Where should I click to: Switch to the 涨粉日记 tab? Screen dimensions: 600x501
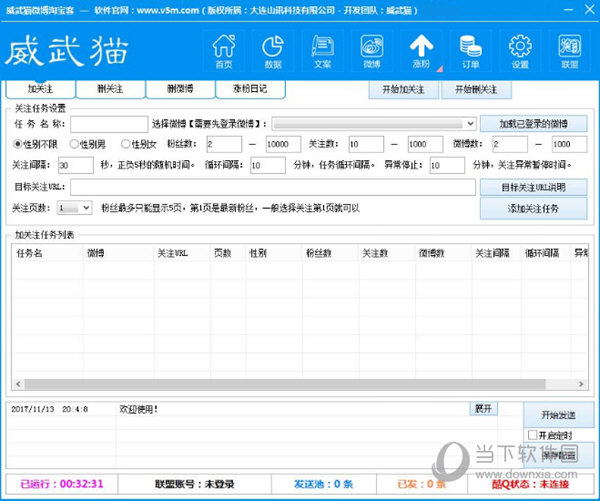pos(250,89)
